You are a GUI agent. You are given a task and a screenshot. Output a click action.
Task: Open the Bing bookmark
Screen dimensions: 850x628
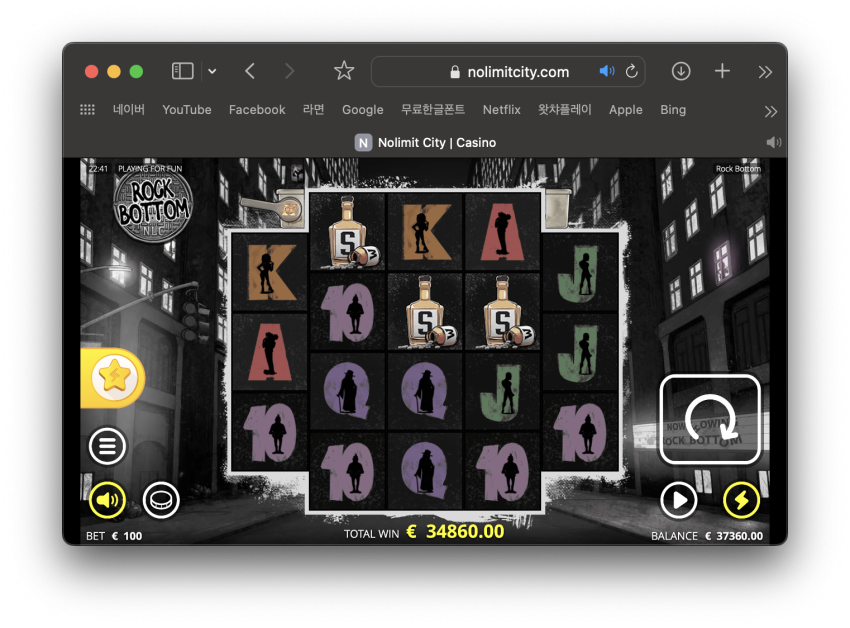pos(673,110)
